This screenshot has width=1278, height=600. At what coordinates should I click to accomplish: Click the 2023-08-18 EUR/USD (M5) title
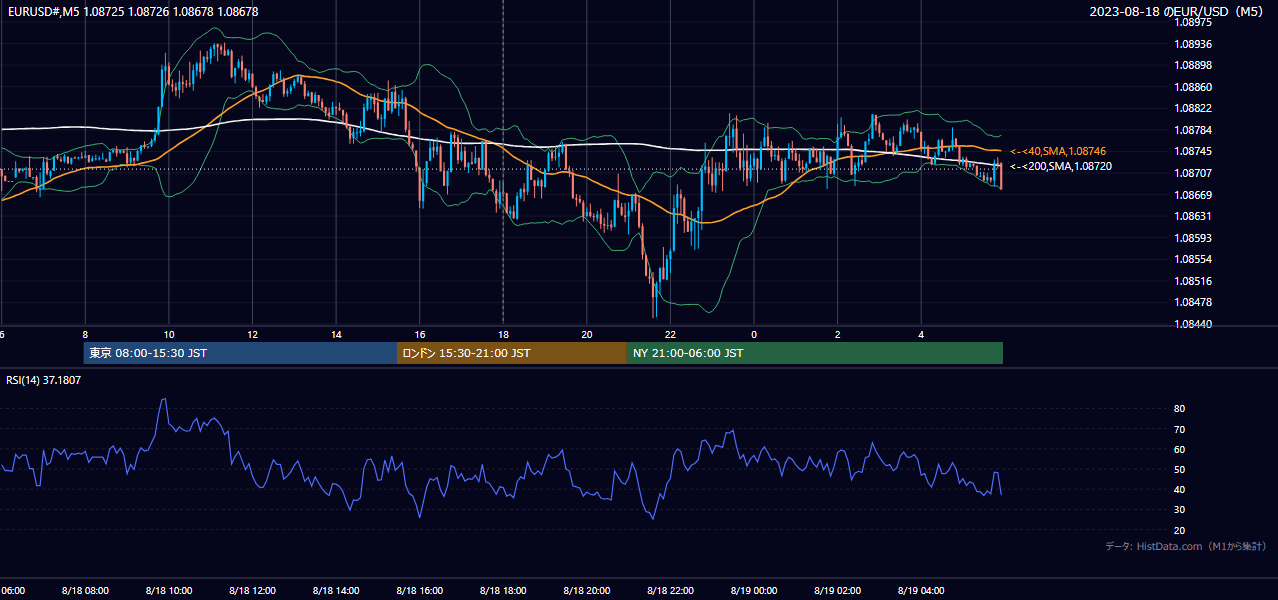pos(1178,11)
